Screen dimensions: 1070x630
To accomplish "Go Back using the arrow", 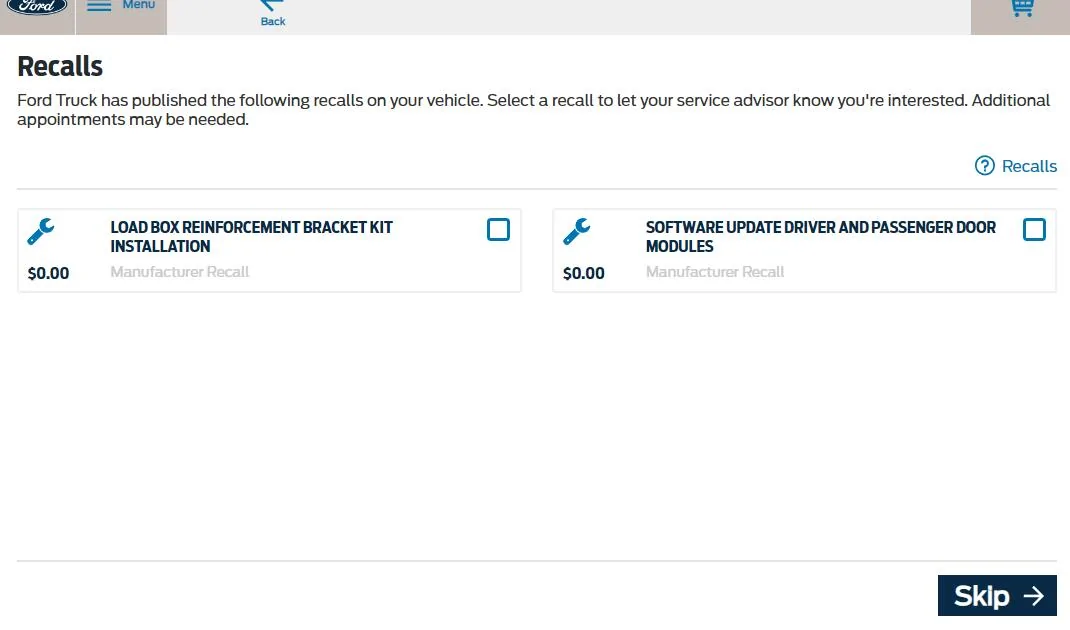I will coord(273,12).
